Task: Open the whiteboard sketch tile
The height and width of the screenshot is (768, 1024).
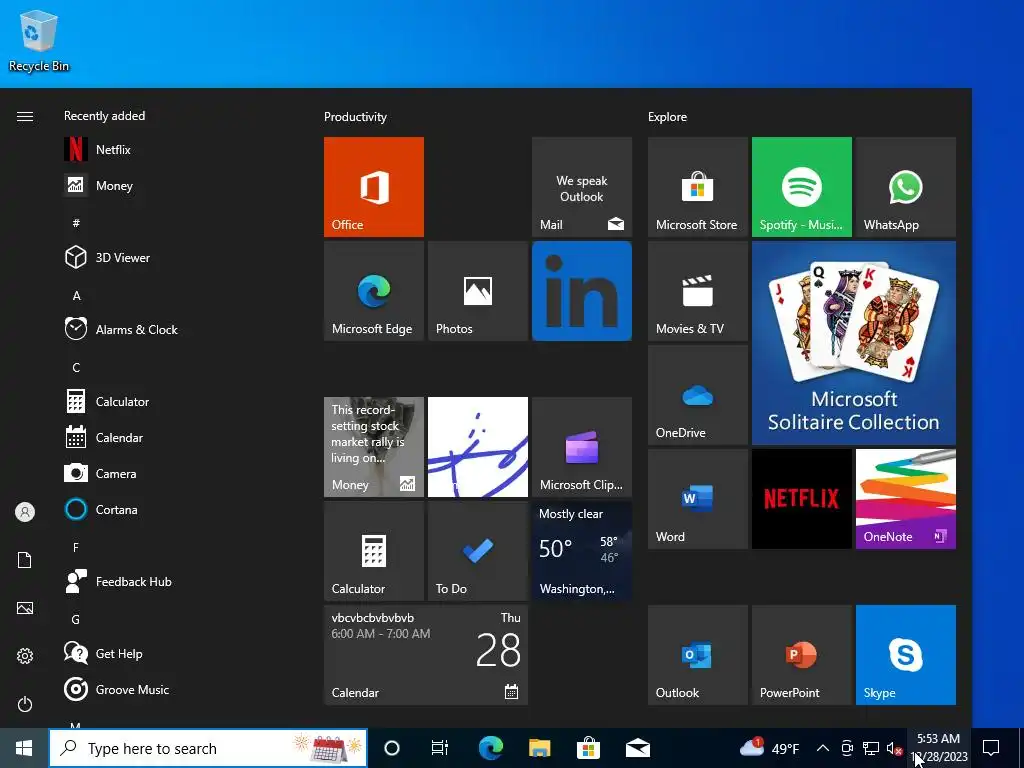Action: point(477,447)
